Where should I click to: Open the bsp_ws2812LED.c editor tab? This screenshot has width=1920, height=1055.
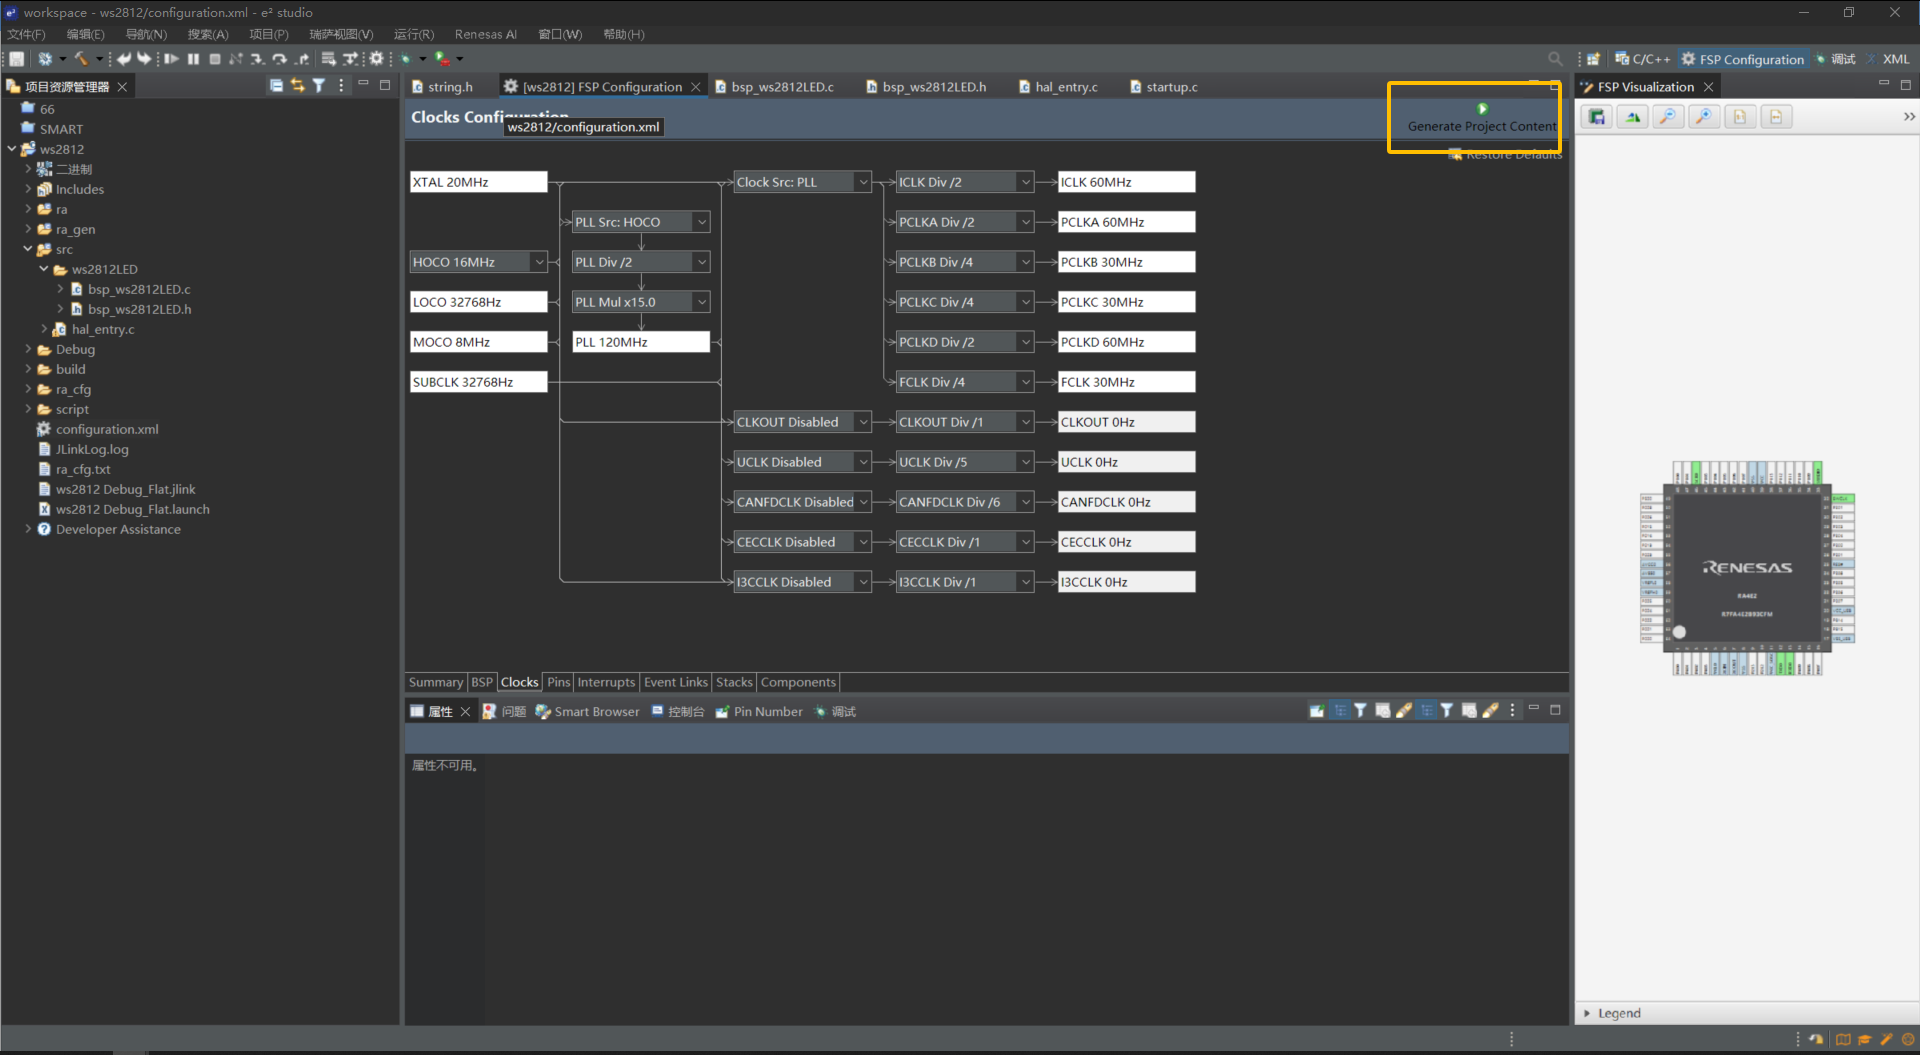click(782, 87)
